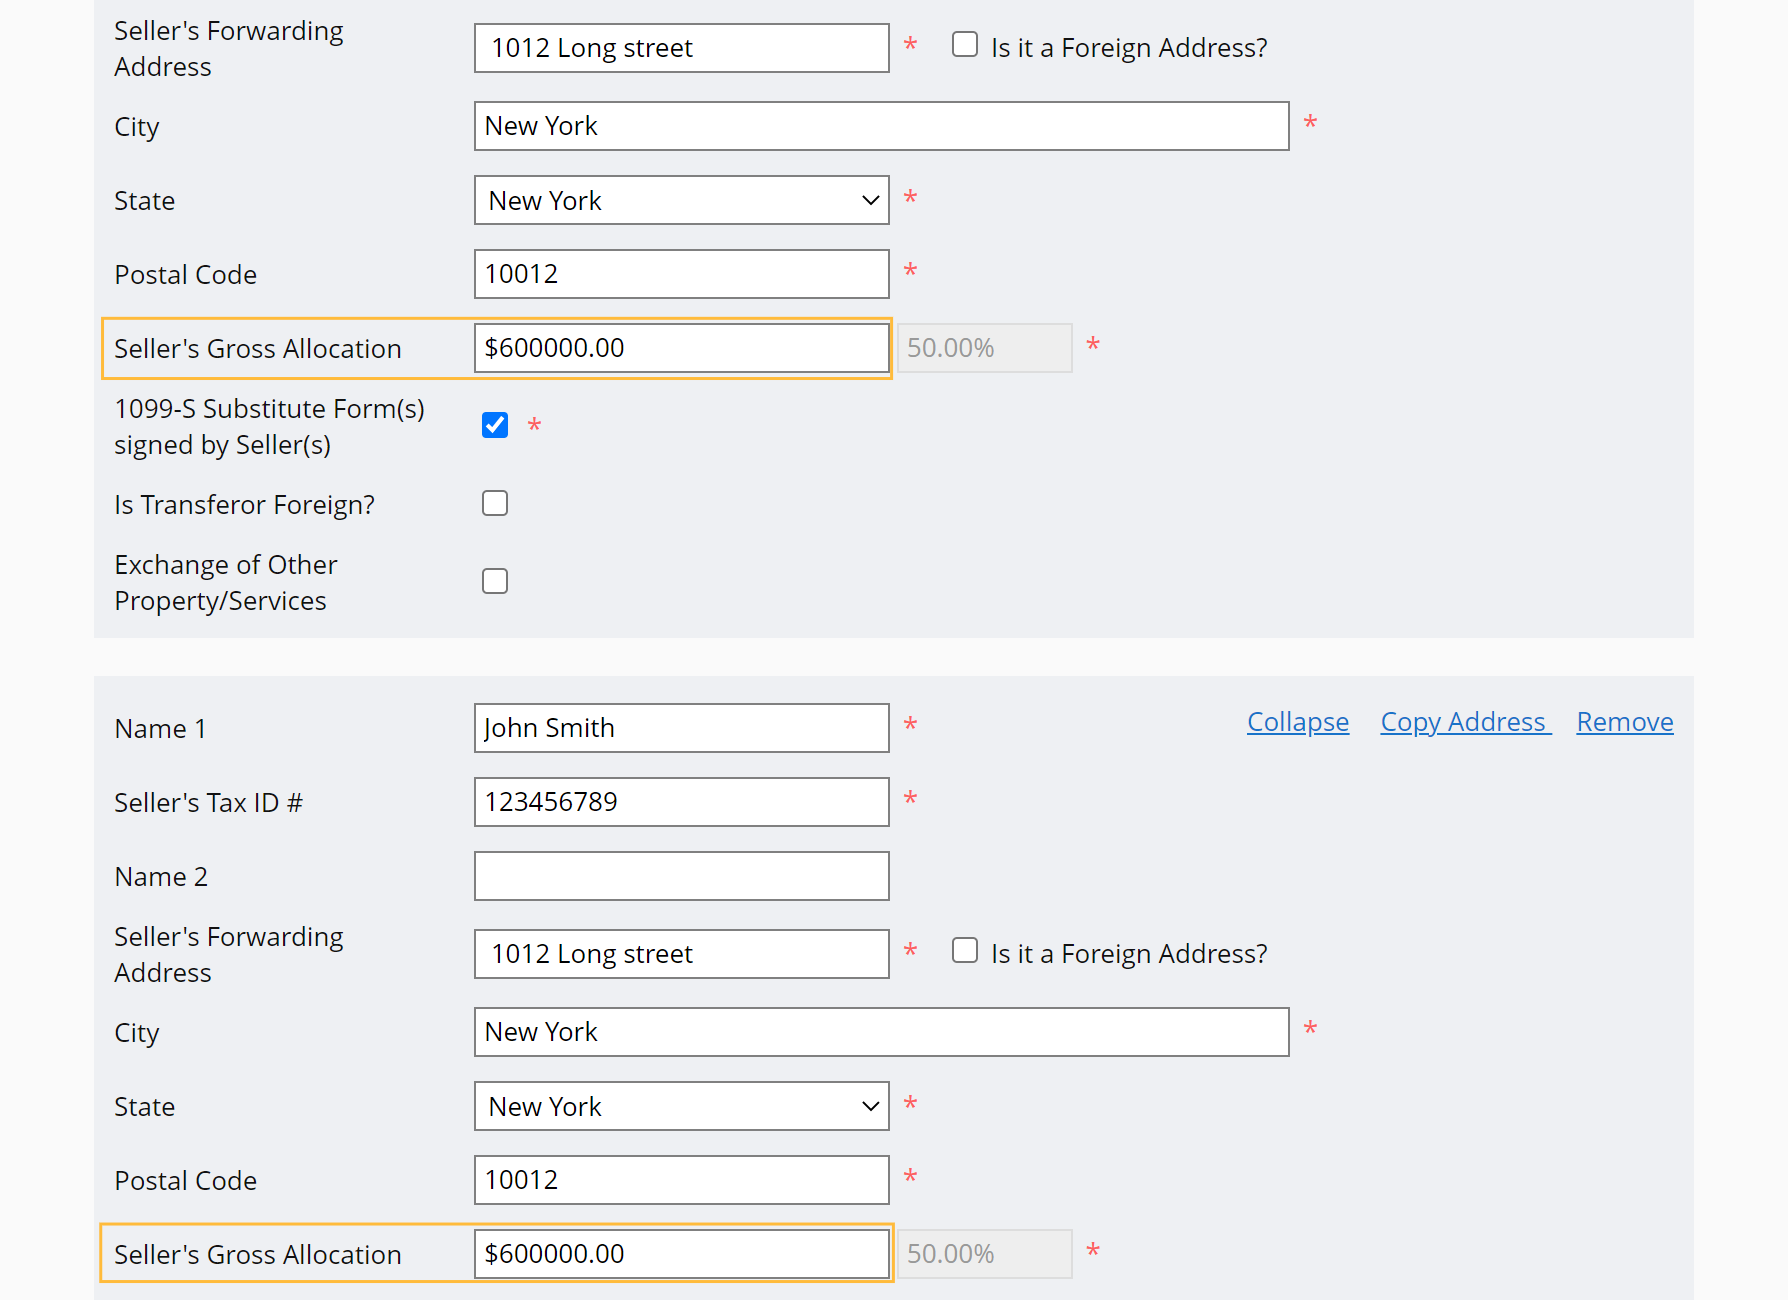Image resolution: width=1788 pixels, height=1300 pixels.
Task: Check John Smith's 'Is it a Foreign Address?' box
Action: tap(965, 951)
